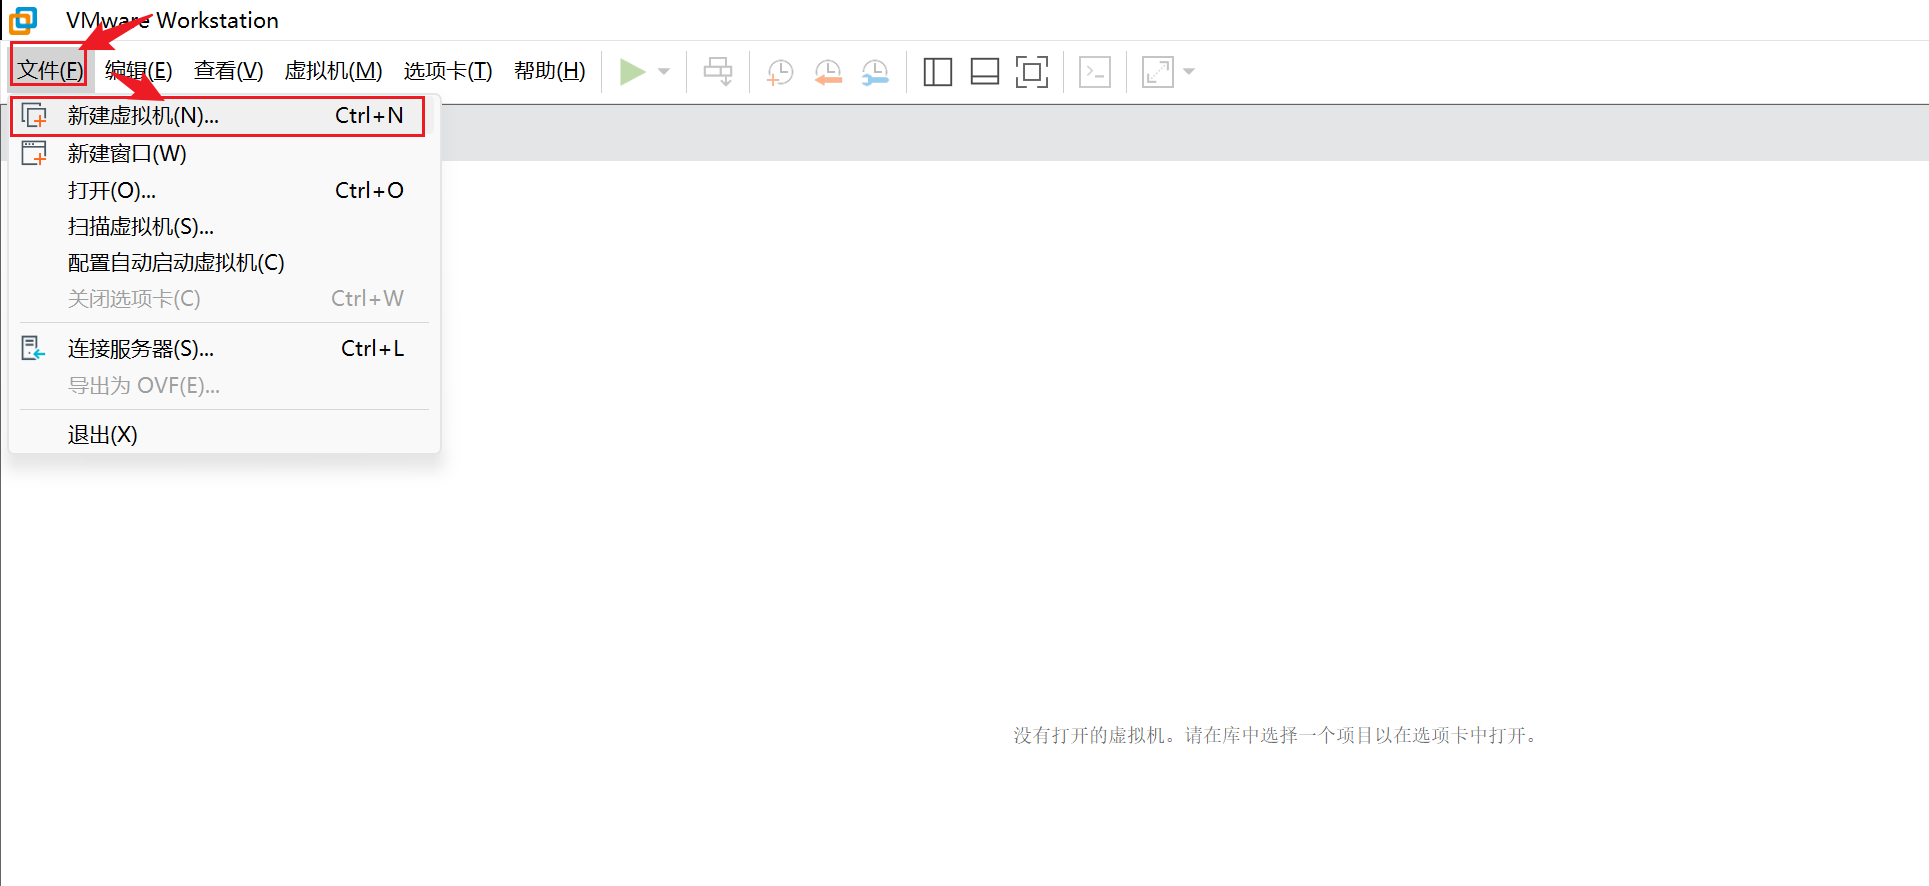Click the green power on play button
The image size is (1929, 886).
(x=632, y=71)
